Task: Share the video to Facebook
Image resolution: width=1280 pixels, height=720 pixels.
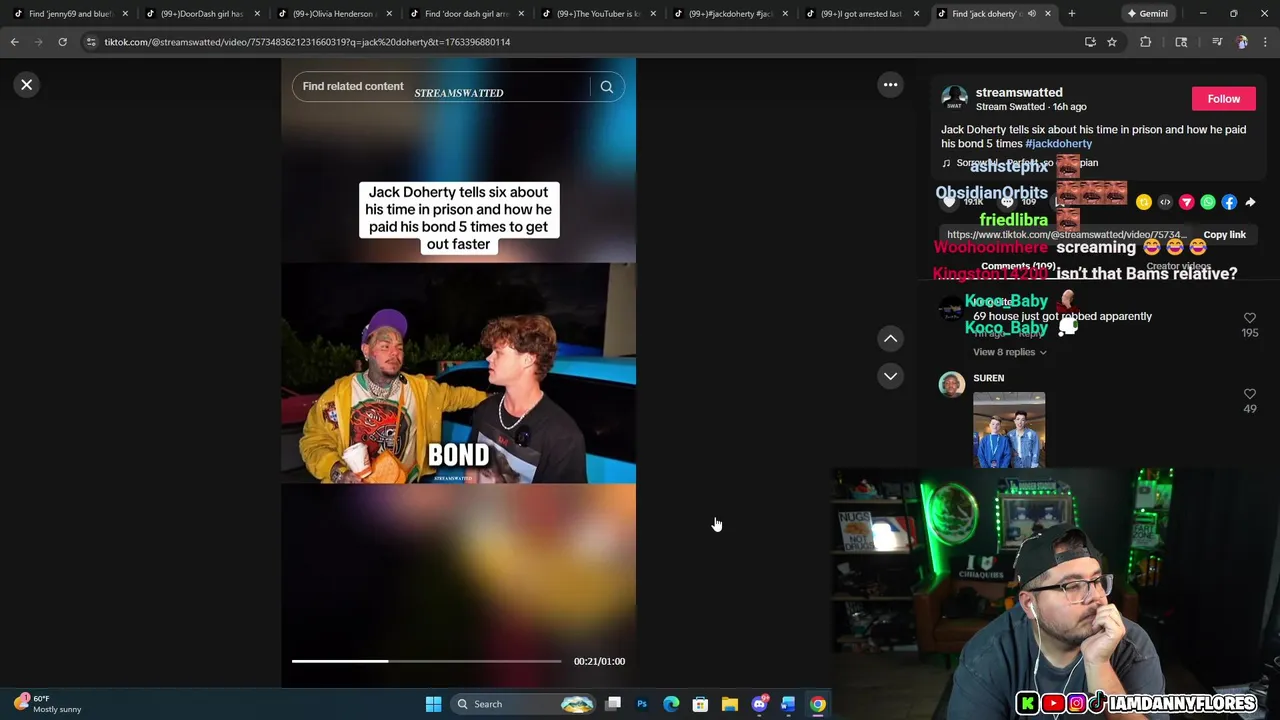Action: coord(1229,202)
